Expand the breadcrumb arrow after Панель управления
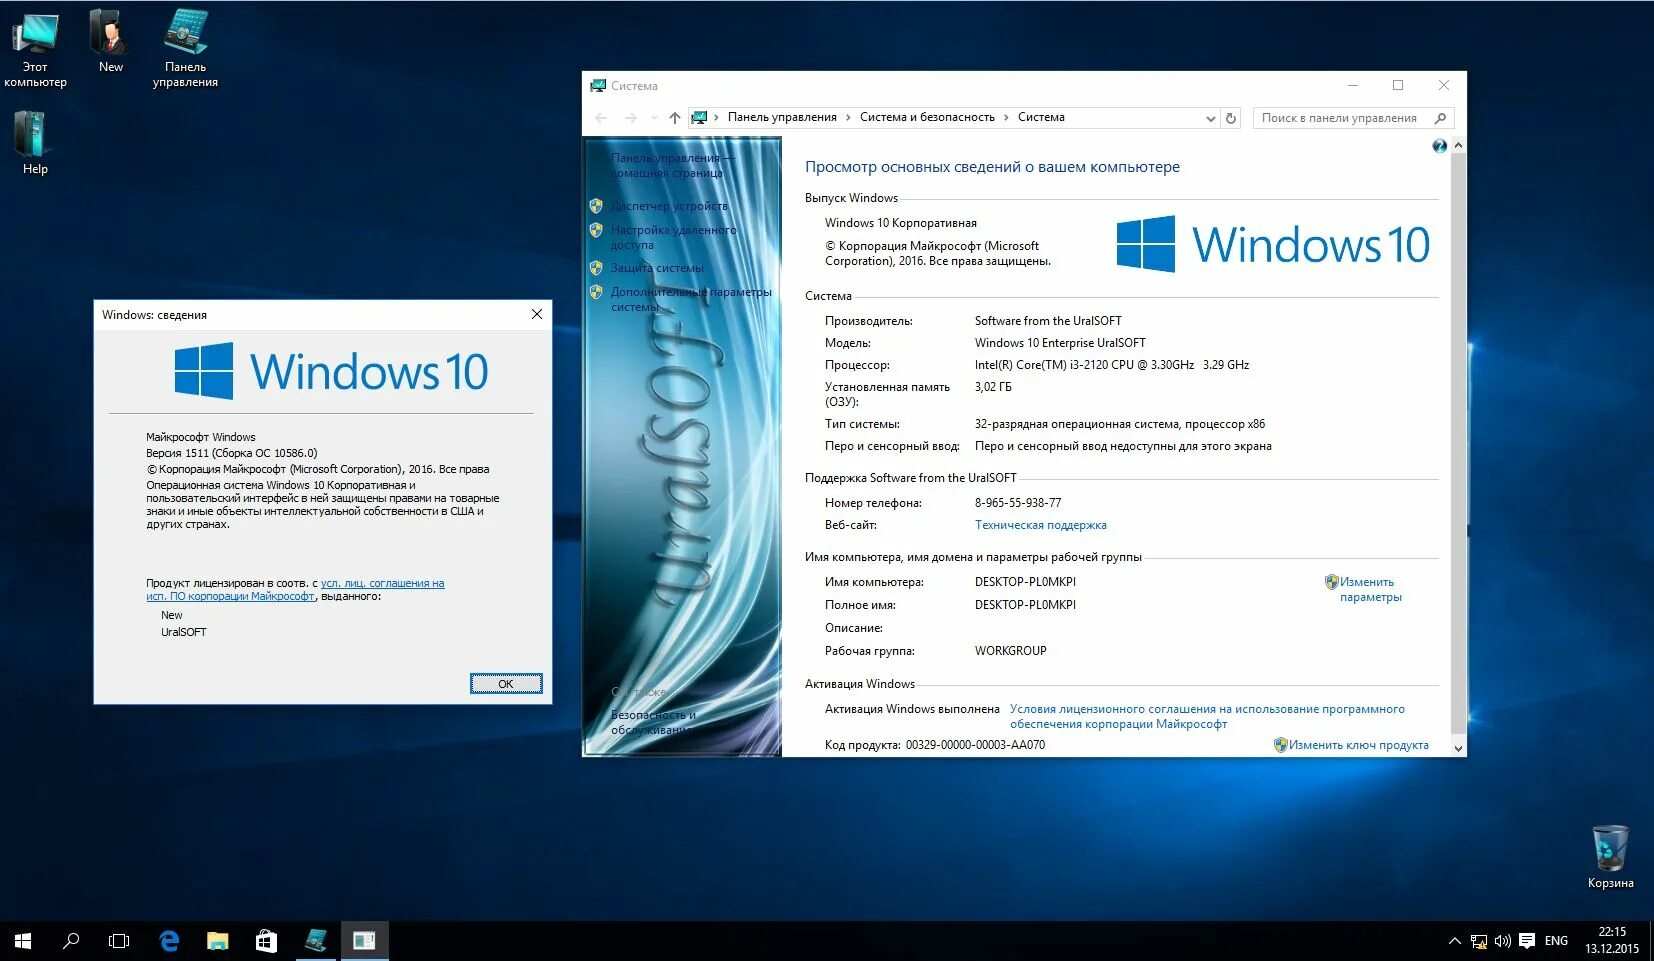1654x961 pixels. (x=847, y=117)
